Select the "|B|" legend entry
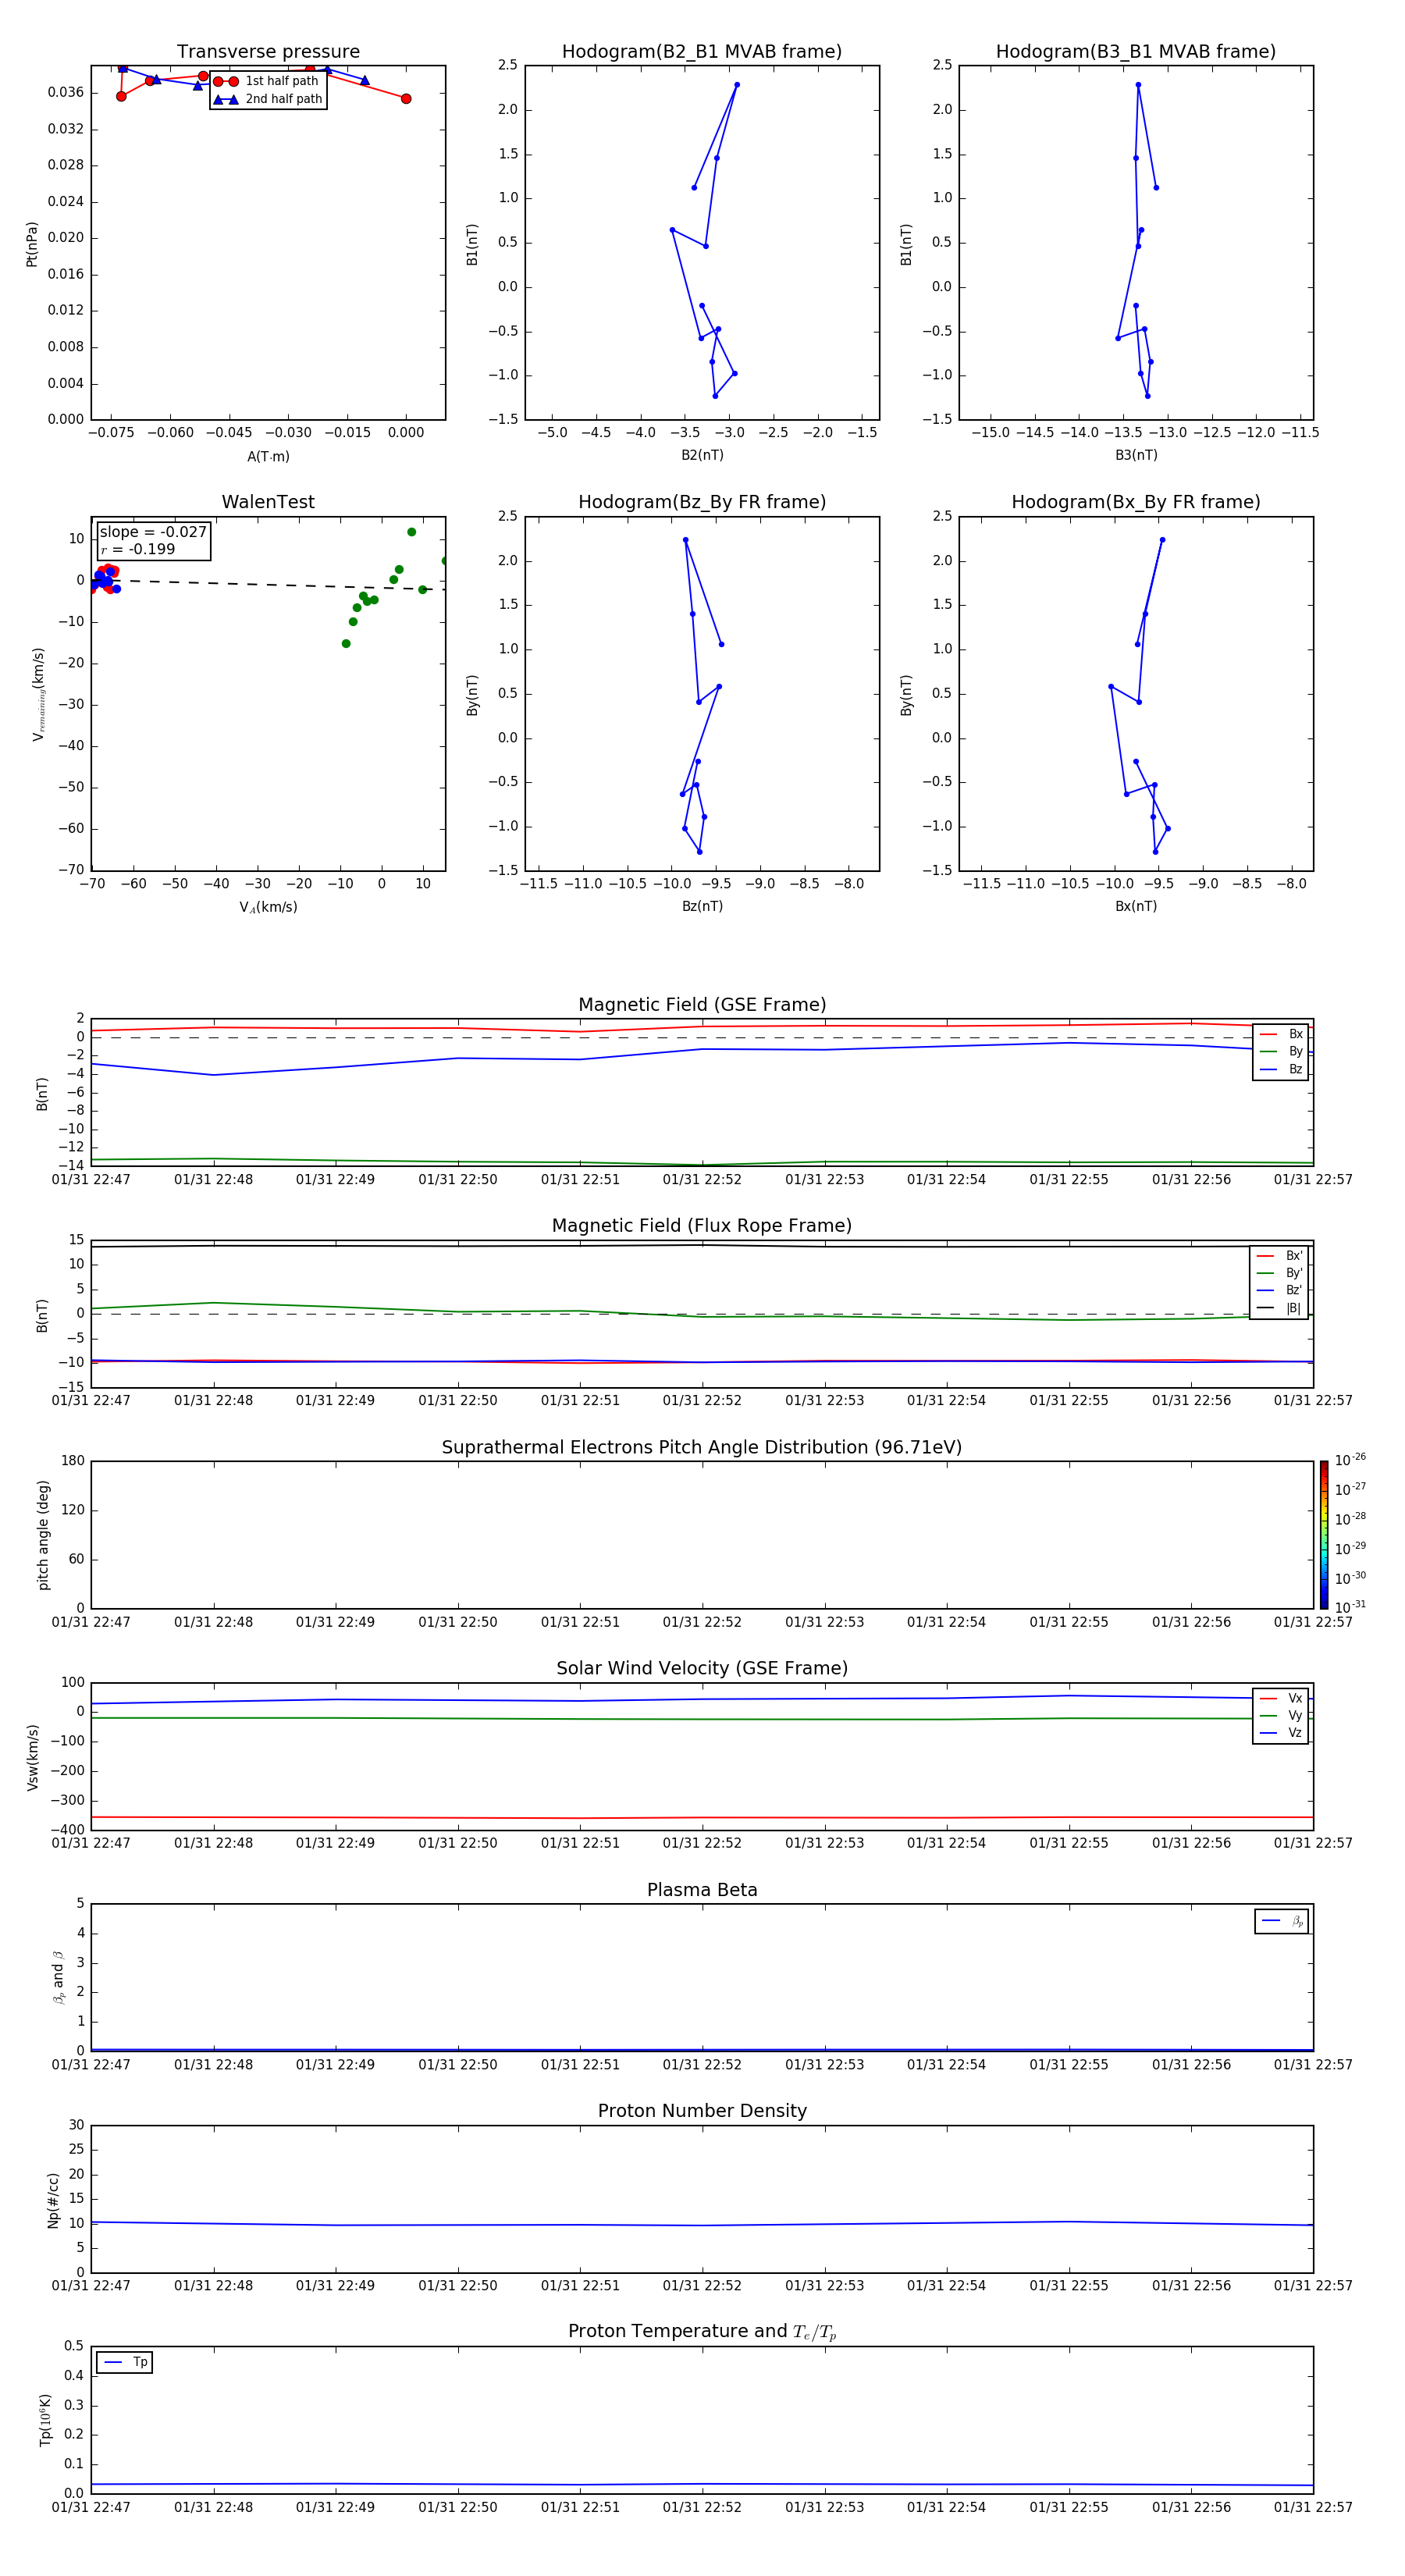This screenshot has width=1405, height=2576. coord(1280,1308)
